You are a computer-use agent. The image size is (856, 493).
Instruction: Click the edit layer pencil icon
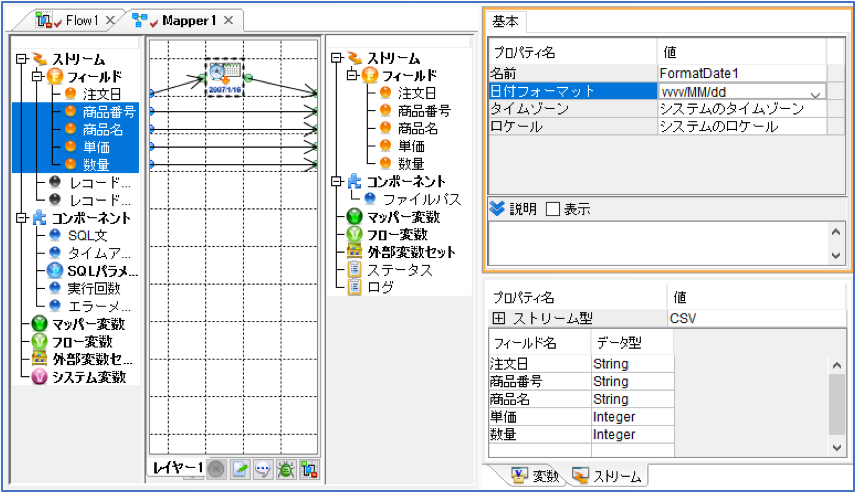(240, 470)
